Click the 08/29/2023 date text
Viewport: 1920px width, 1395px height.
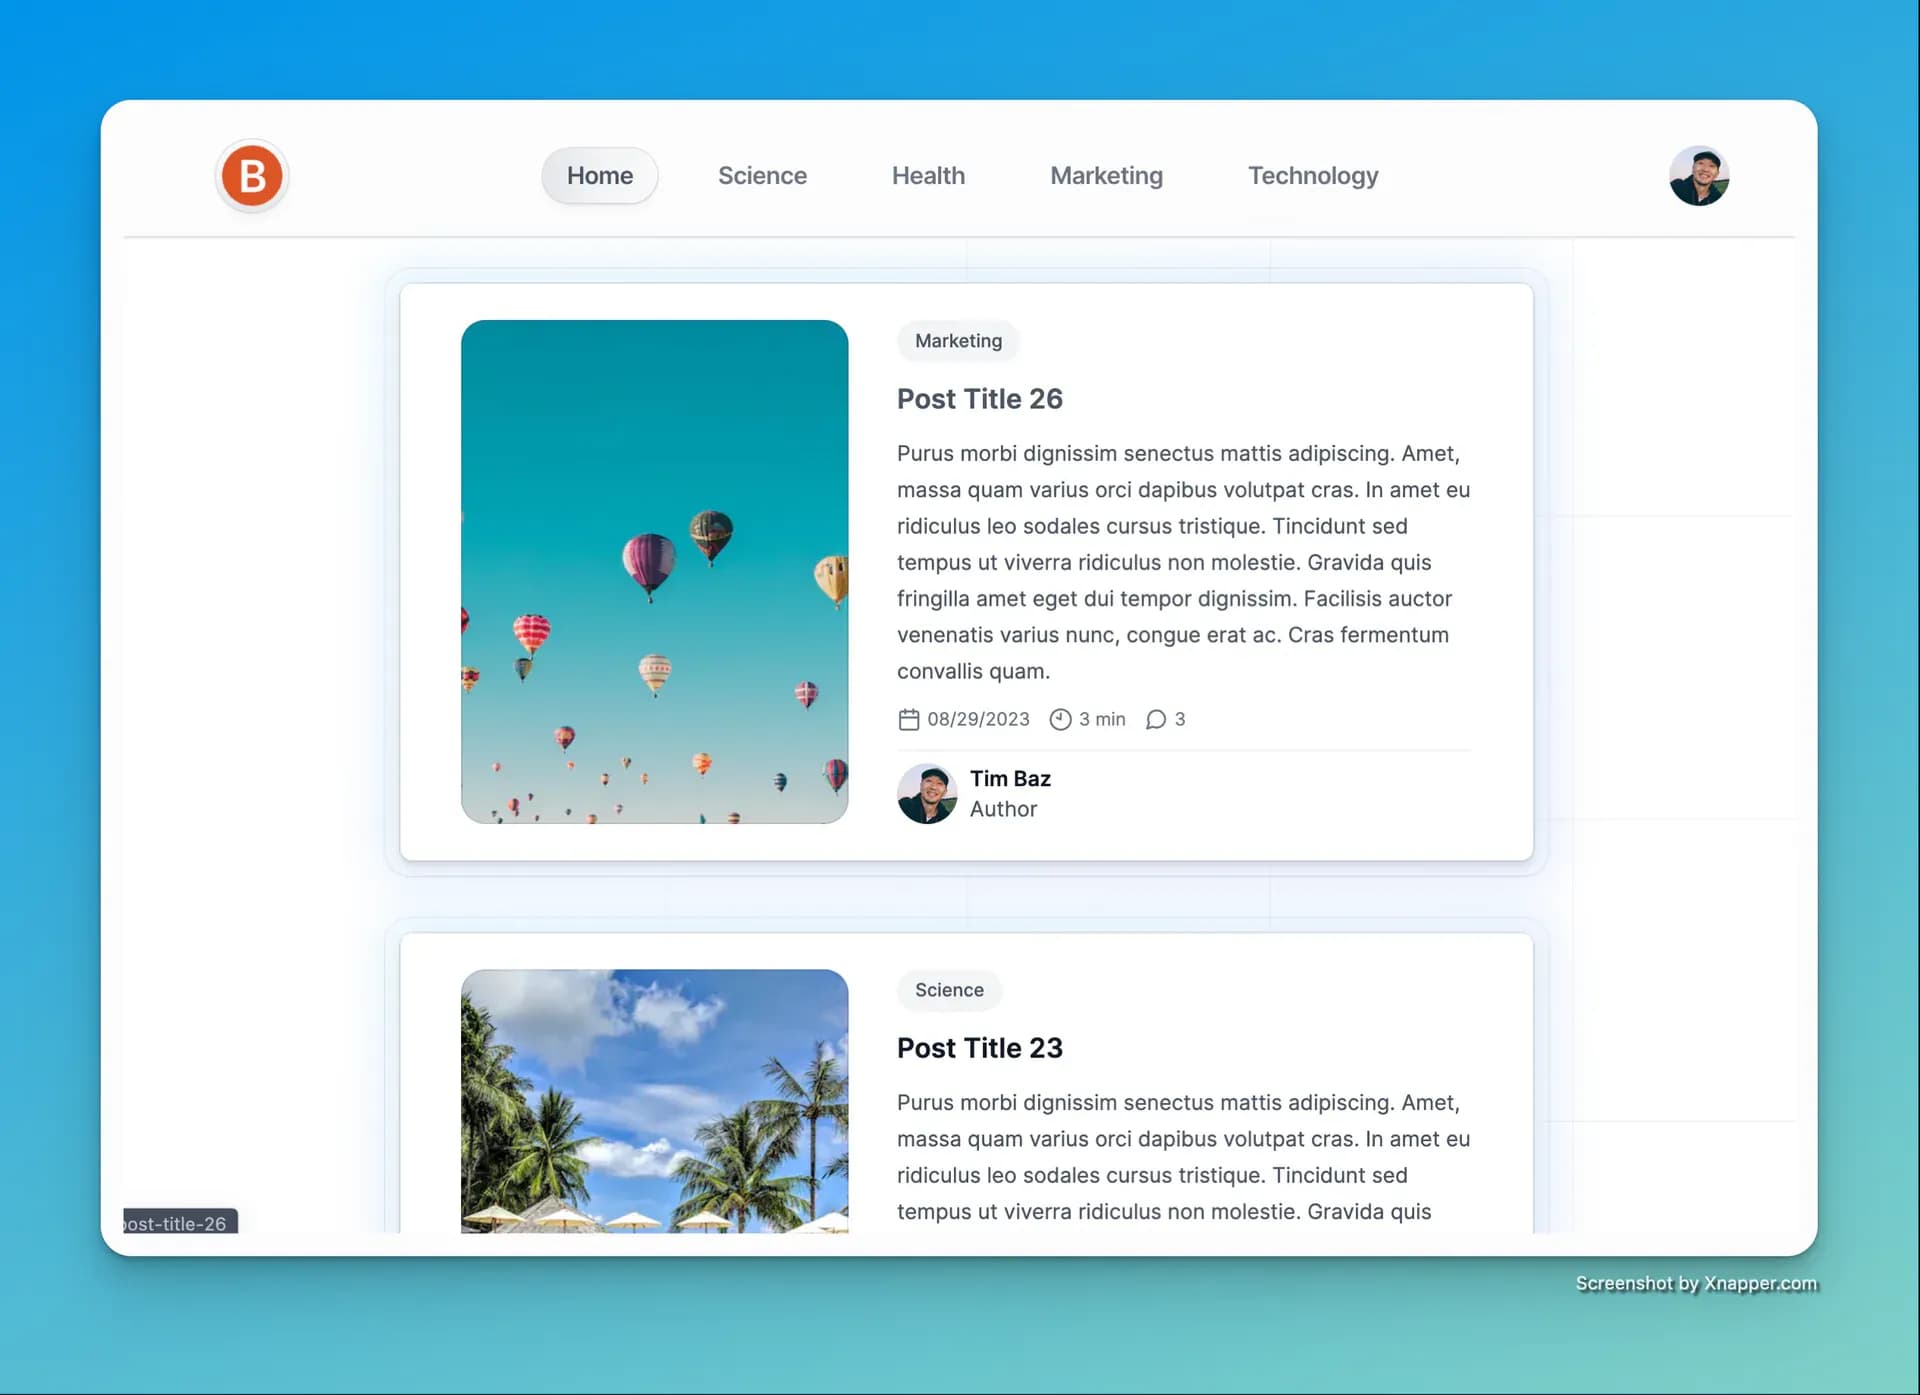978,719
